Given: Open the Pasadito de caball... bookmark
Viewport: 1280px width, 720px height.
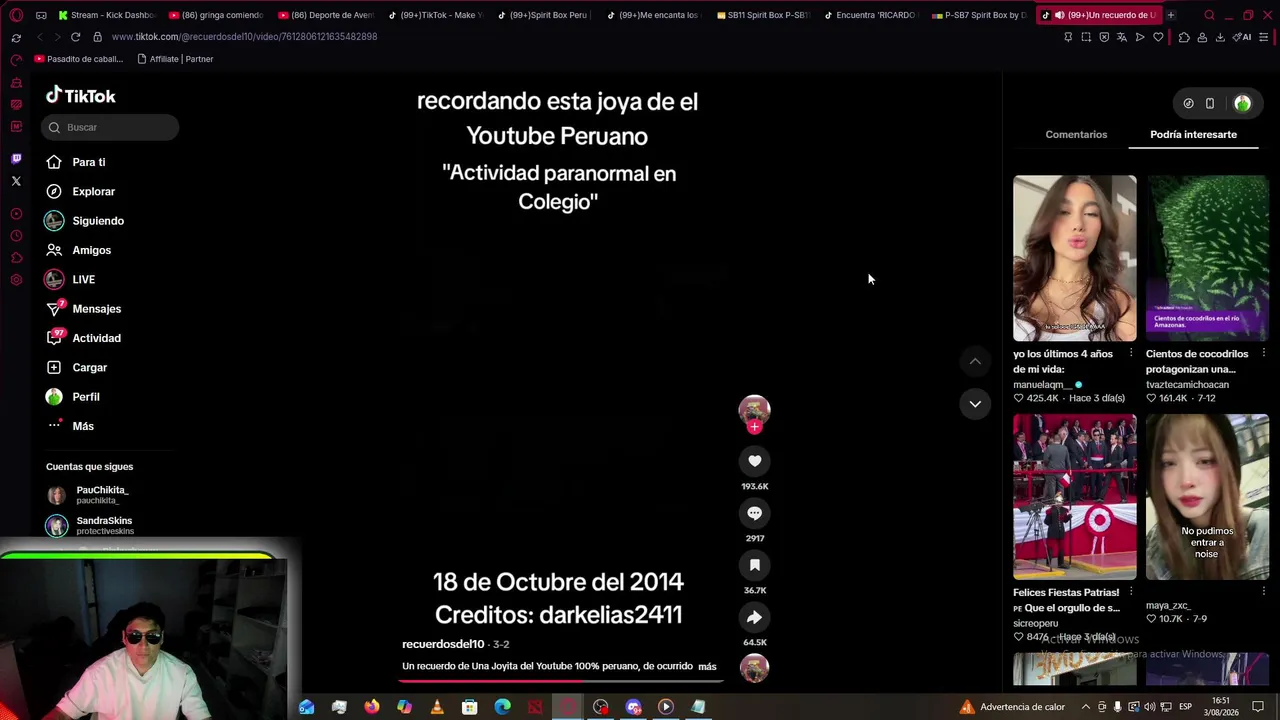Looking at the screenshot, I should [x=78, y=59].
